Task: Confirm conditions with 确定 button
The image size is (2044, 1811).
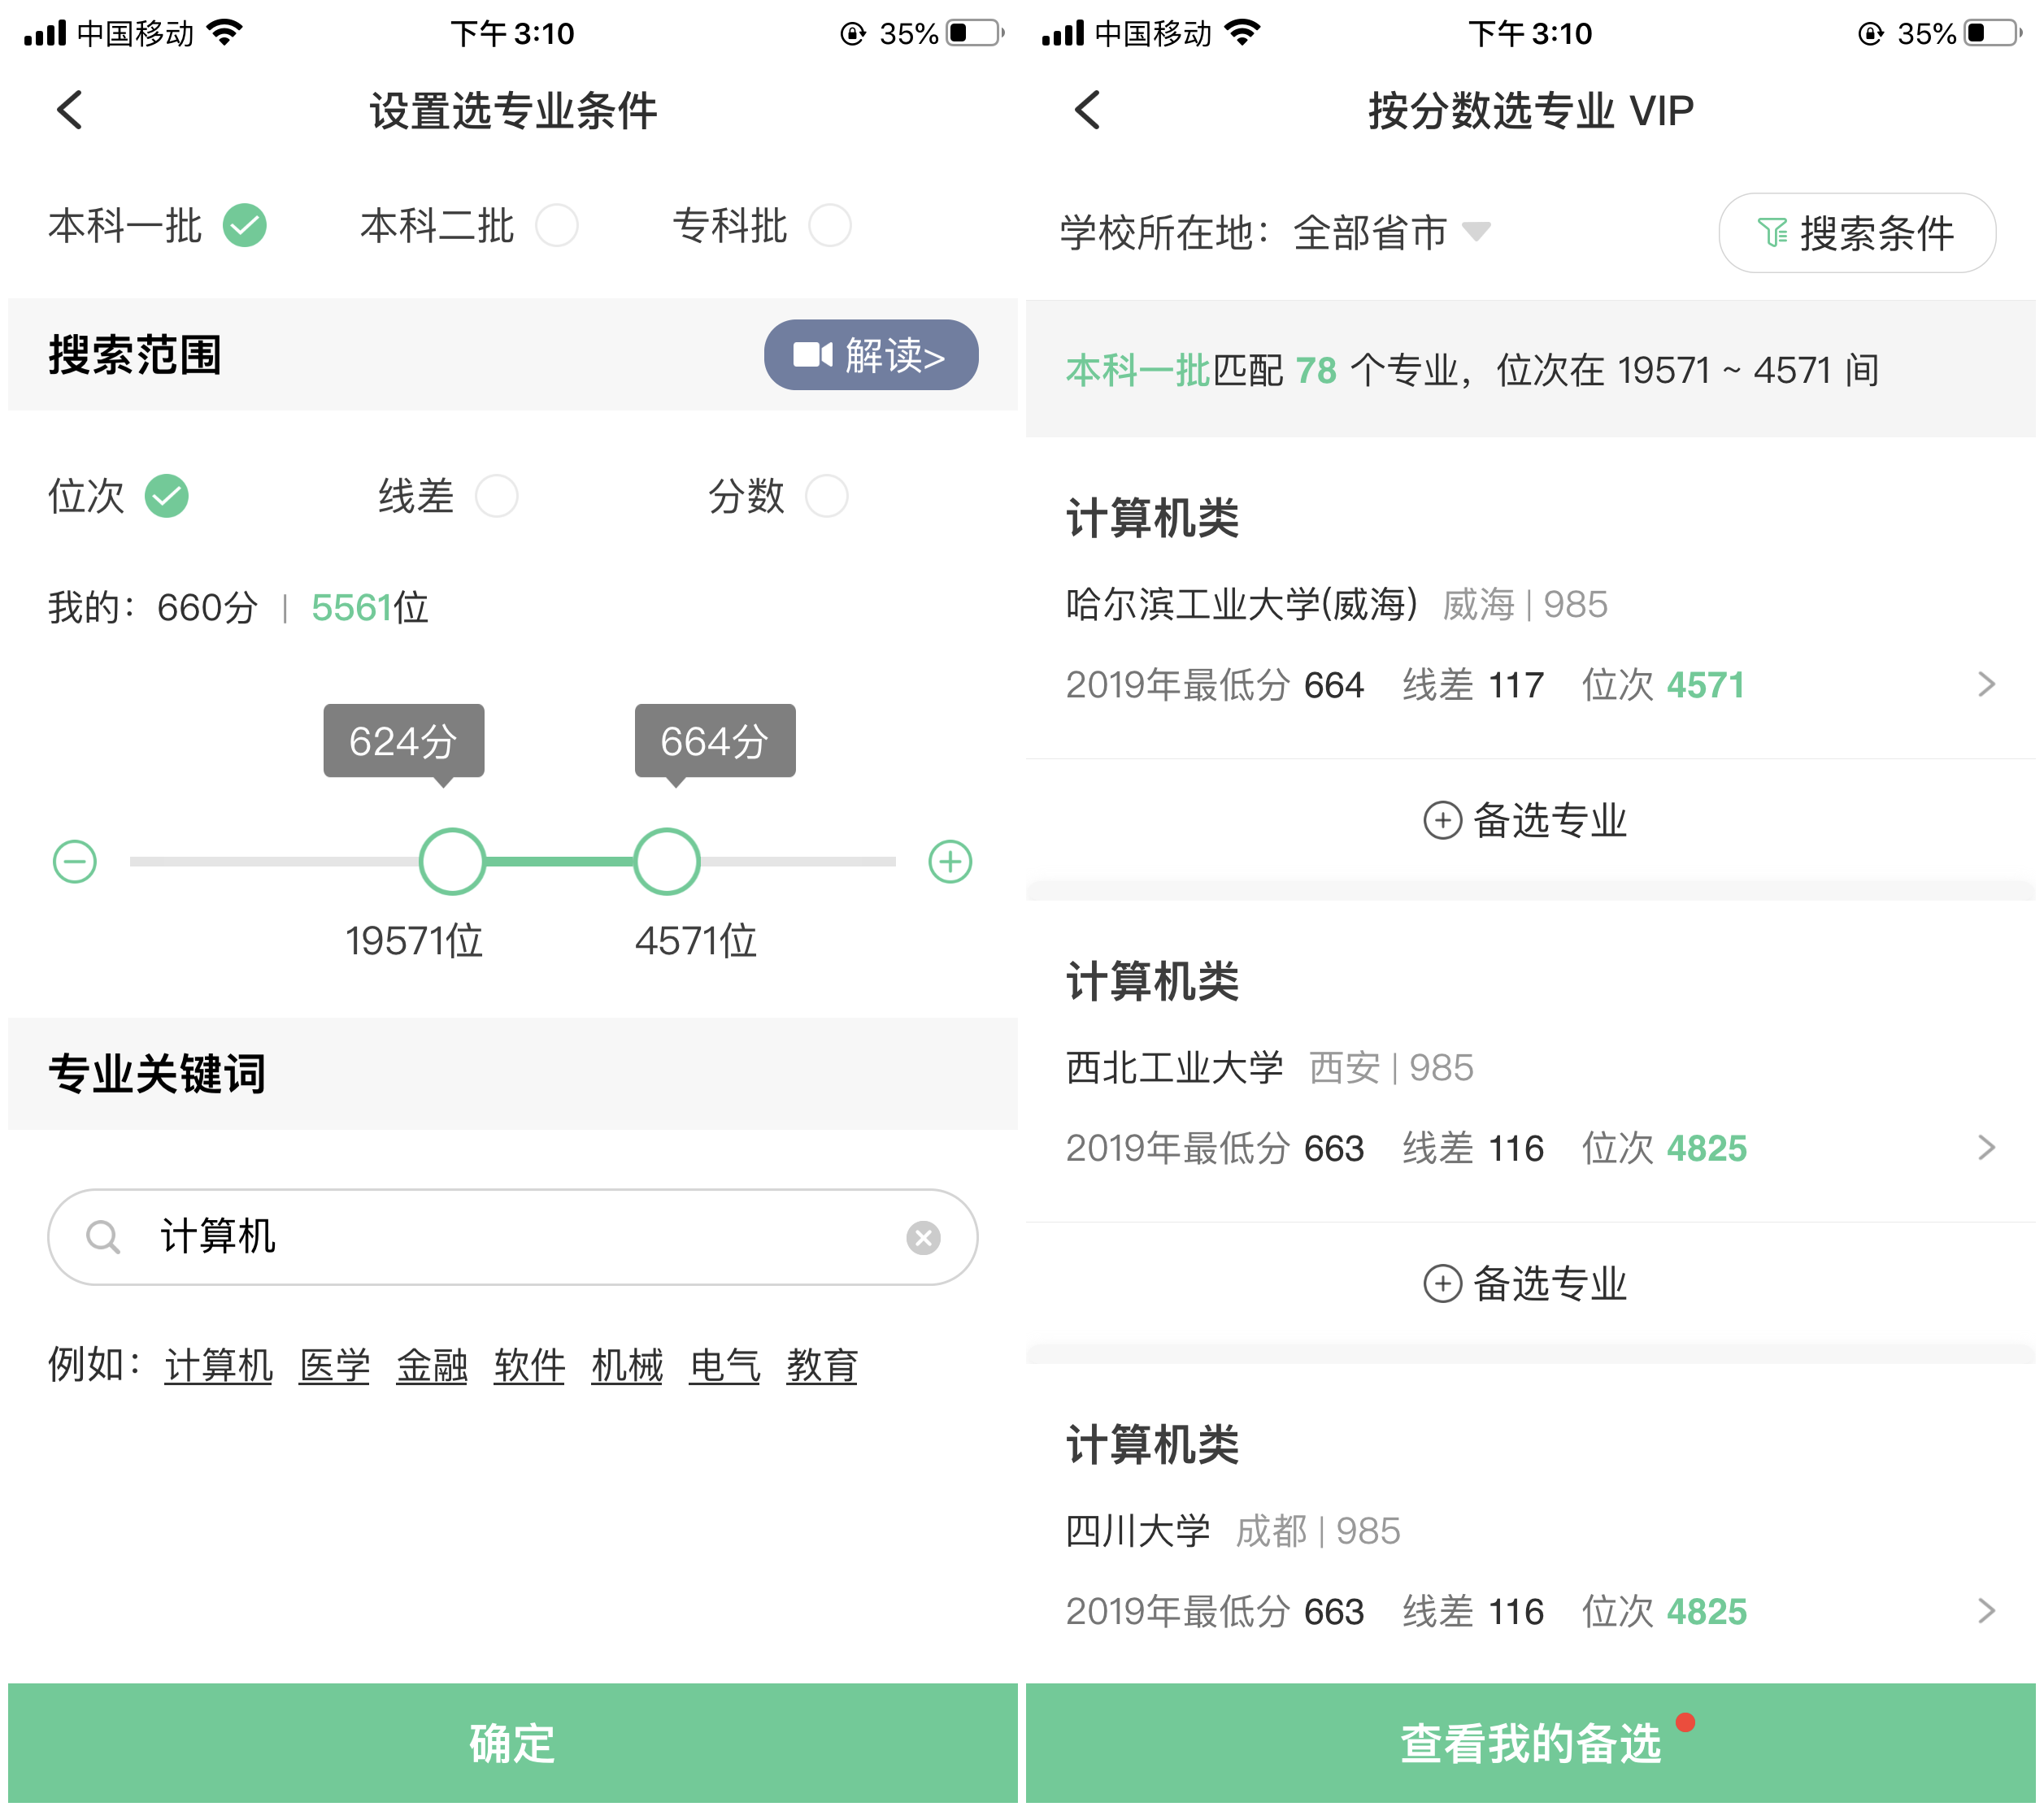Action: (x=512, y=1743)
